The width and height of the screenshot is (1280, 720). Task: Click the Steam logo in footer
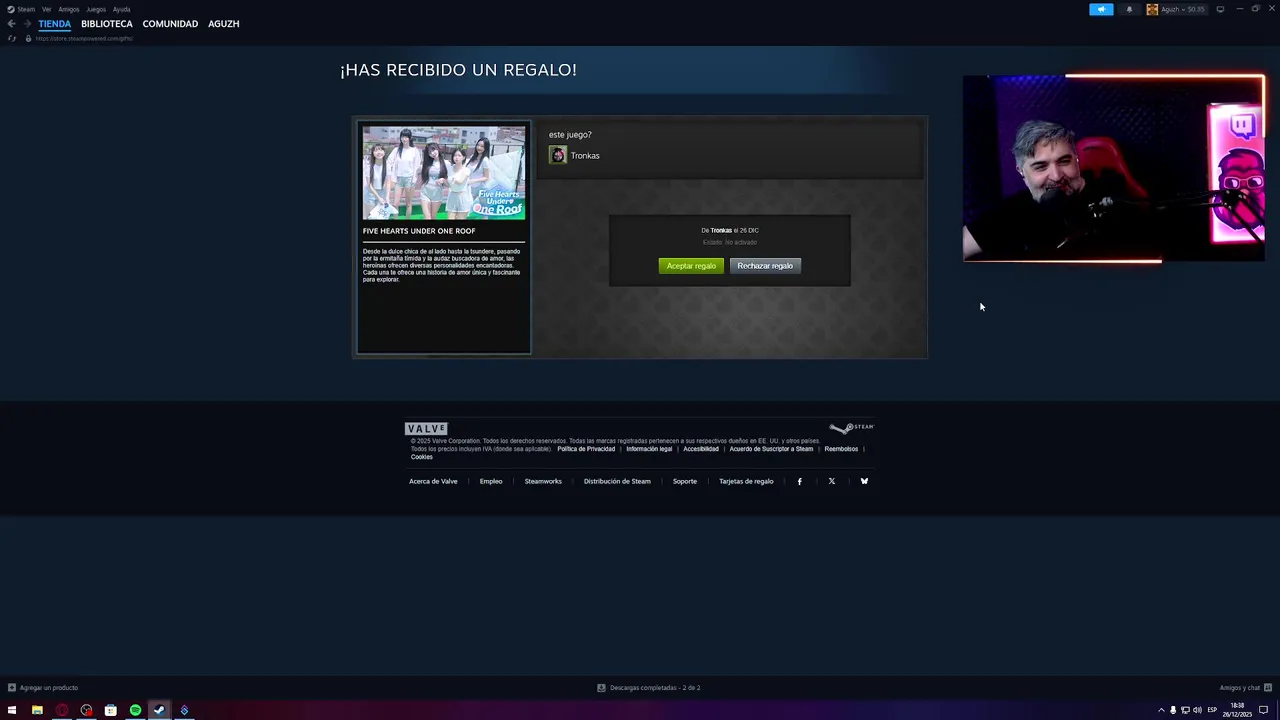pos(851,428)
